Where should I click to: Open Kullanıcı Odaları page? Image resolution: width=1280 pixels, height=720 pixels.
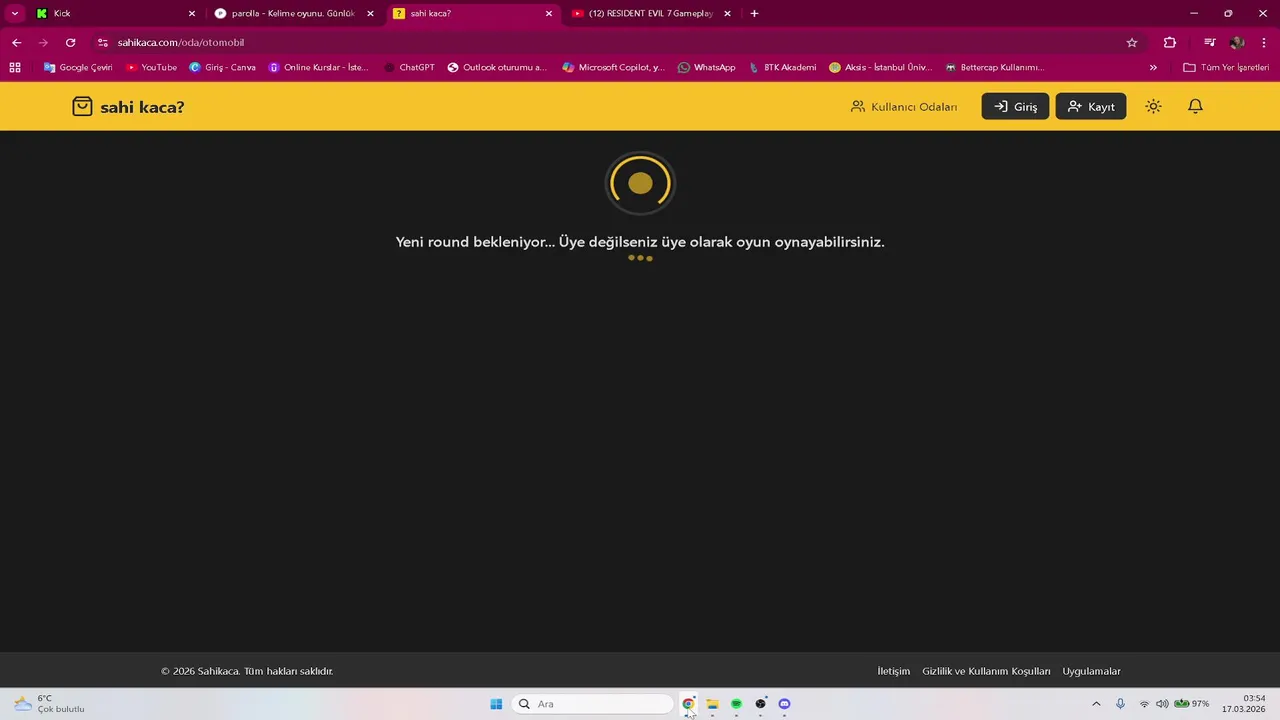(x=904, y=107)
